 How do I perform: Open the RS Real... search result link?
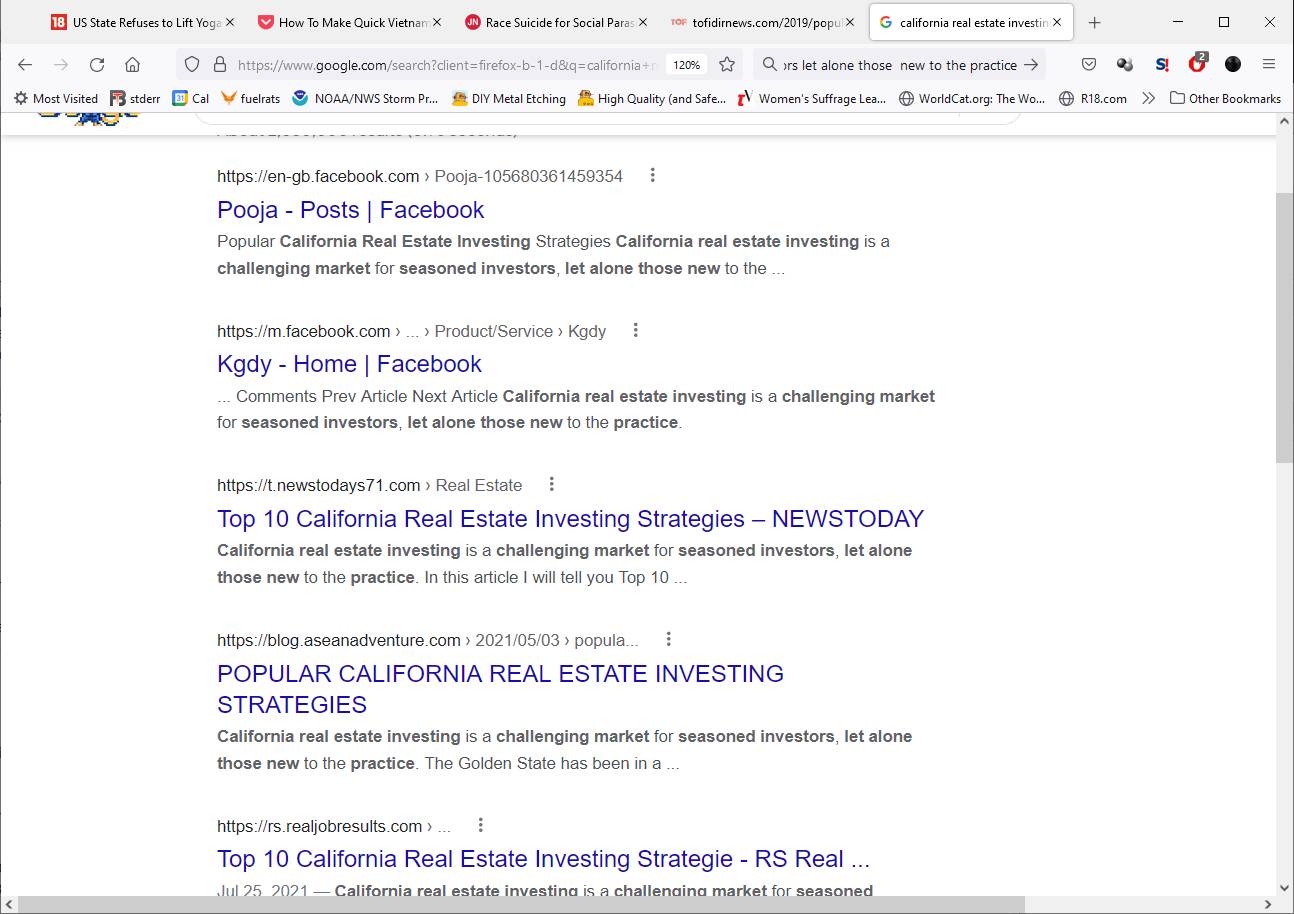coord(543,859)
